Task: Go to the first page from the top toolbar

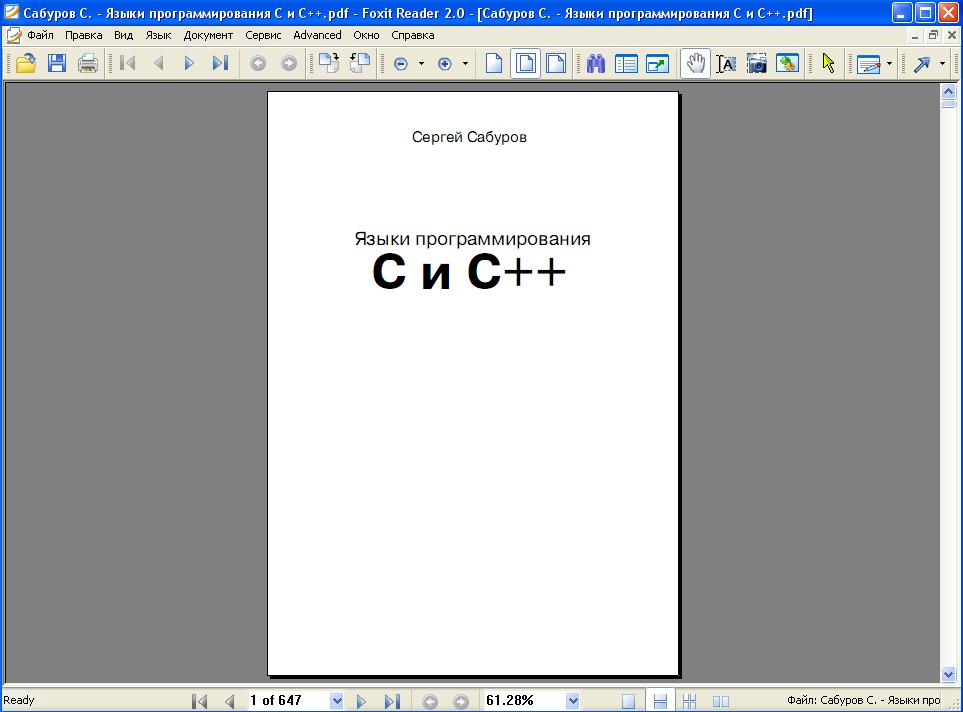Action: (x=128, y=63)
